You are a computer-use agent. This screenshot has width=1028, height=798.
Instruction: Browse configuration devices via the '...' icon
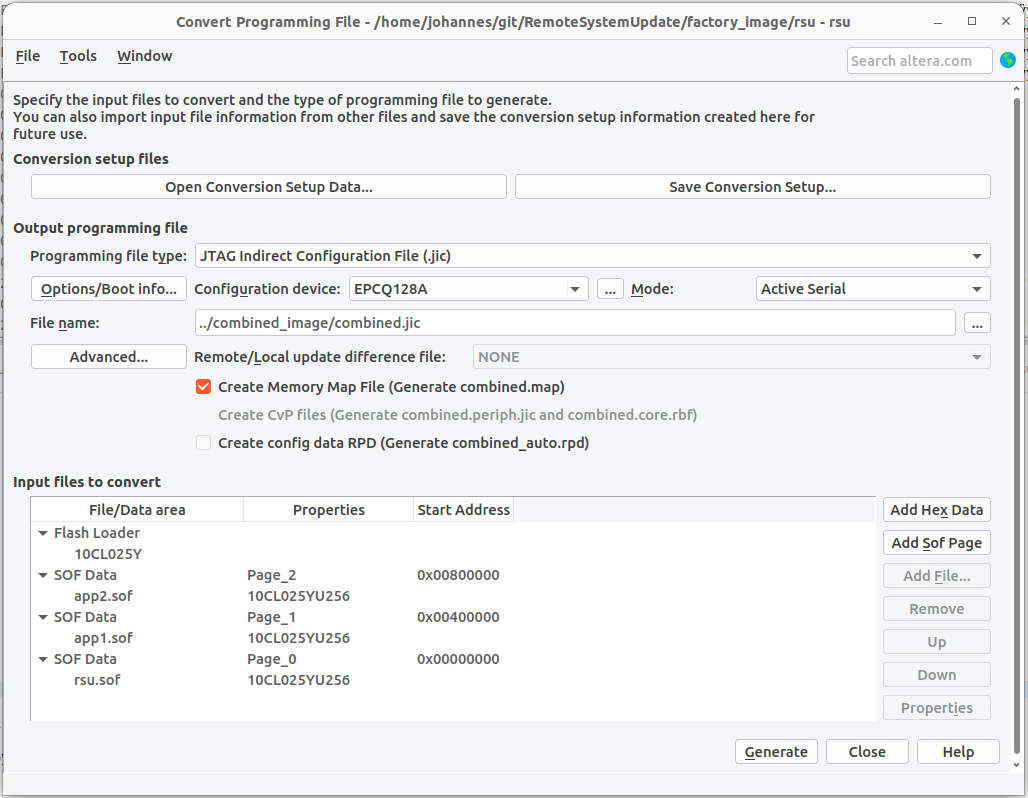tap(610, 288)
